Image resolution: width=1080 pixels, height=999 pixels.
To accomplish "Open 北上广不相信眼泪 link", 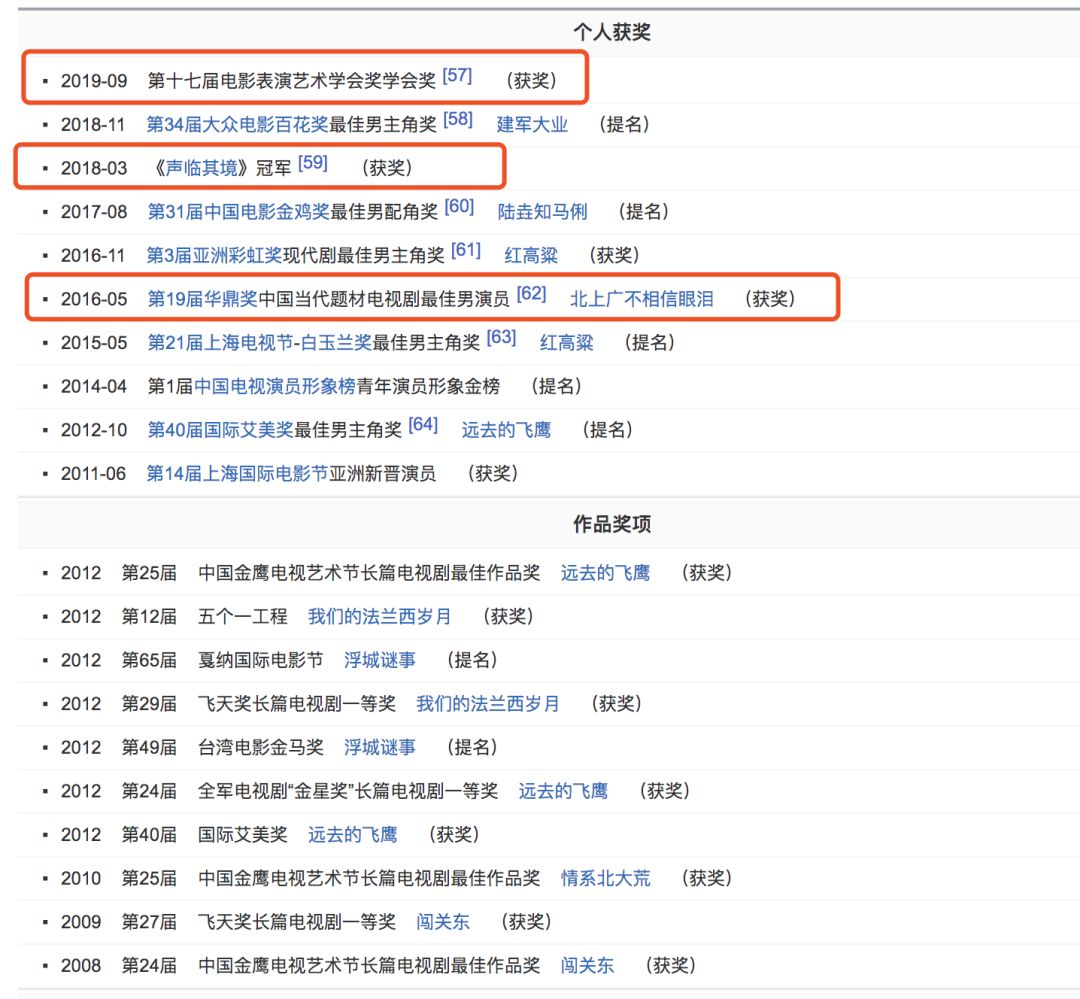I will (641, 299).
